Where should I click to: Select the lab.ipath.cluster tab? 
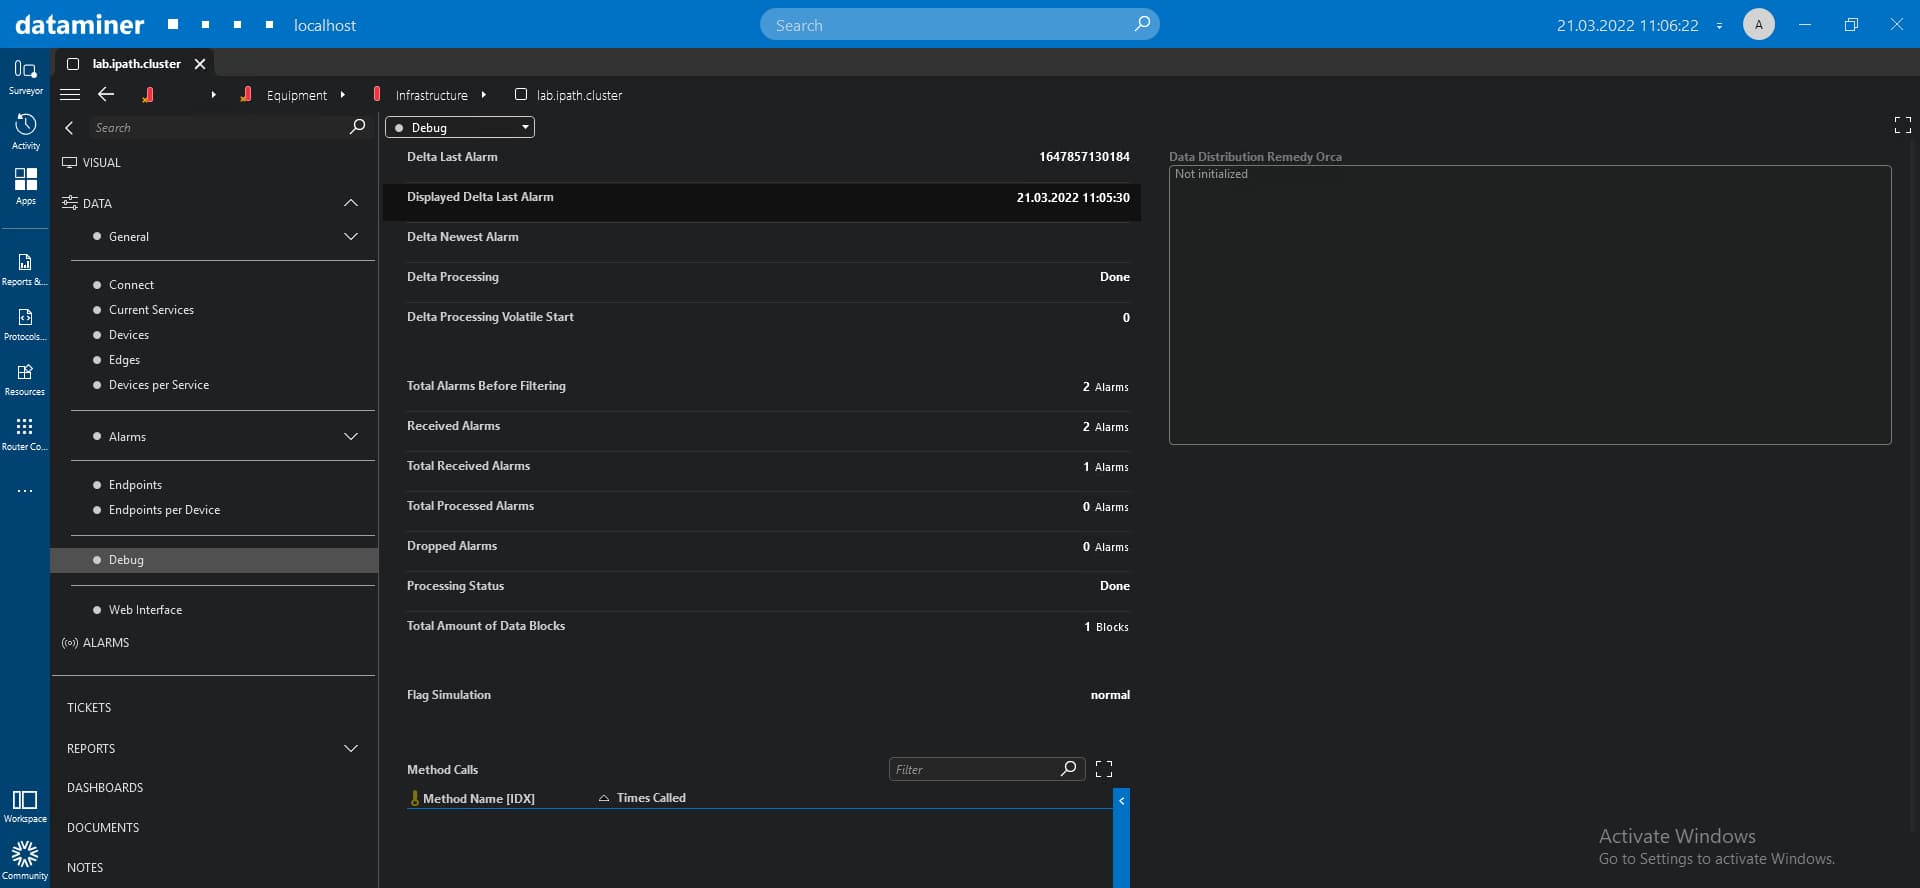[135, 64]
